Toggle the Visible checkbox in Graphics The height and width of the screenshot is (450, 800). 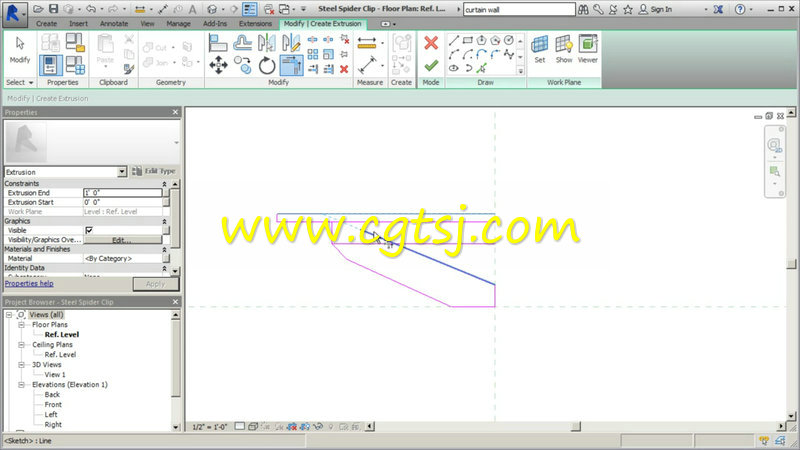point(89,231)
